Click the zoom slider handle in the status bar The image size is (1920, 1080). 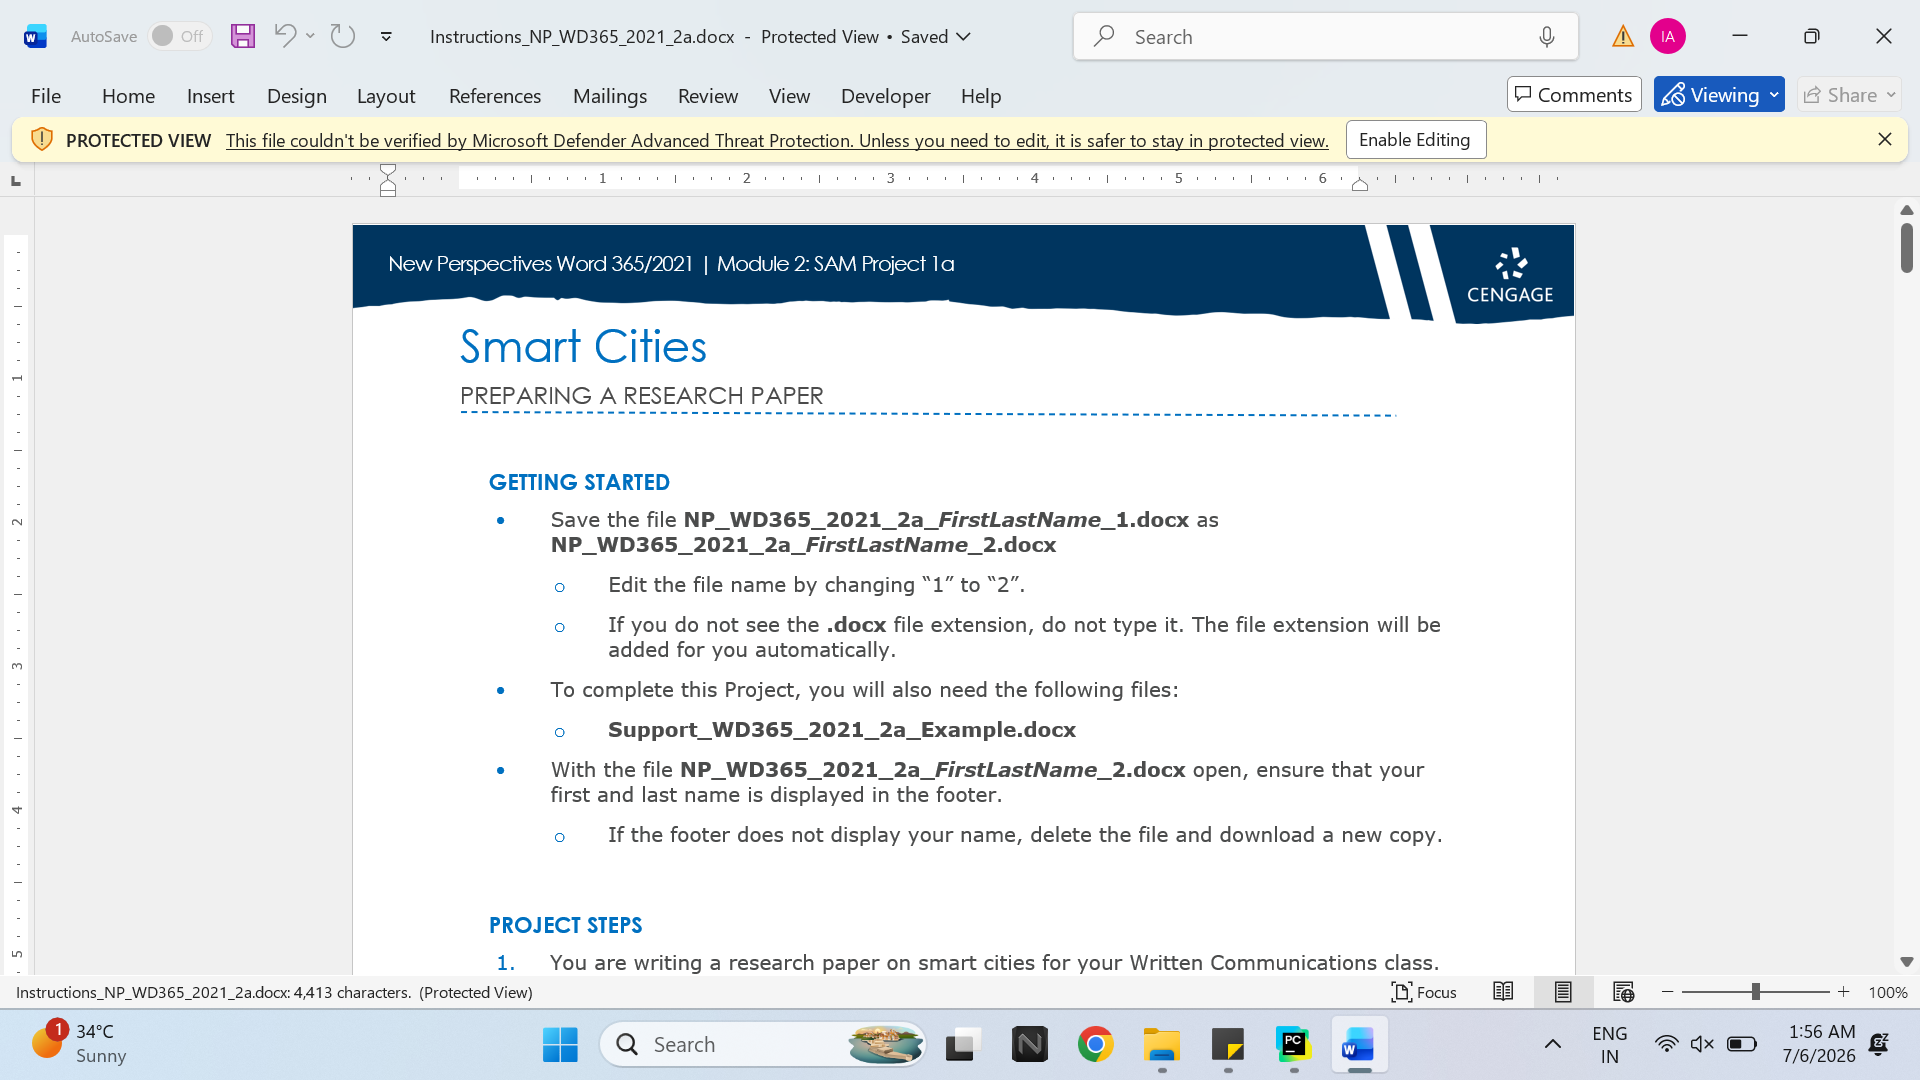click(x=1755, y=992)
